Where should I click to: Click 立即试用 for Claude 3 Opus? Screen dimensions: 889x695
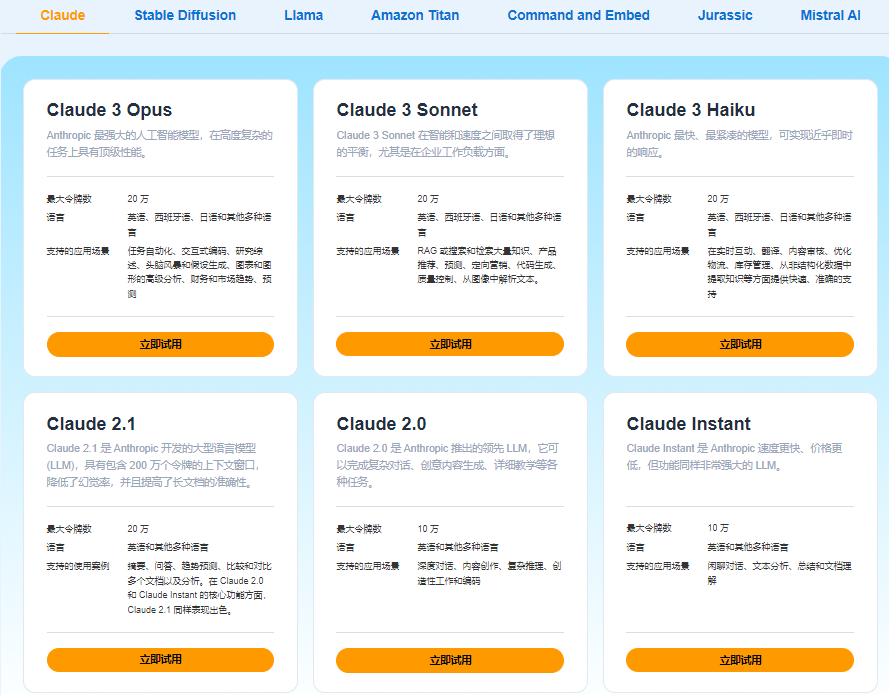point(160,344)
